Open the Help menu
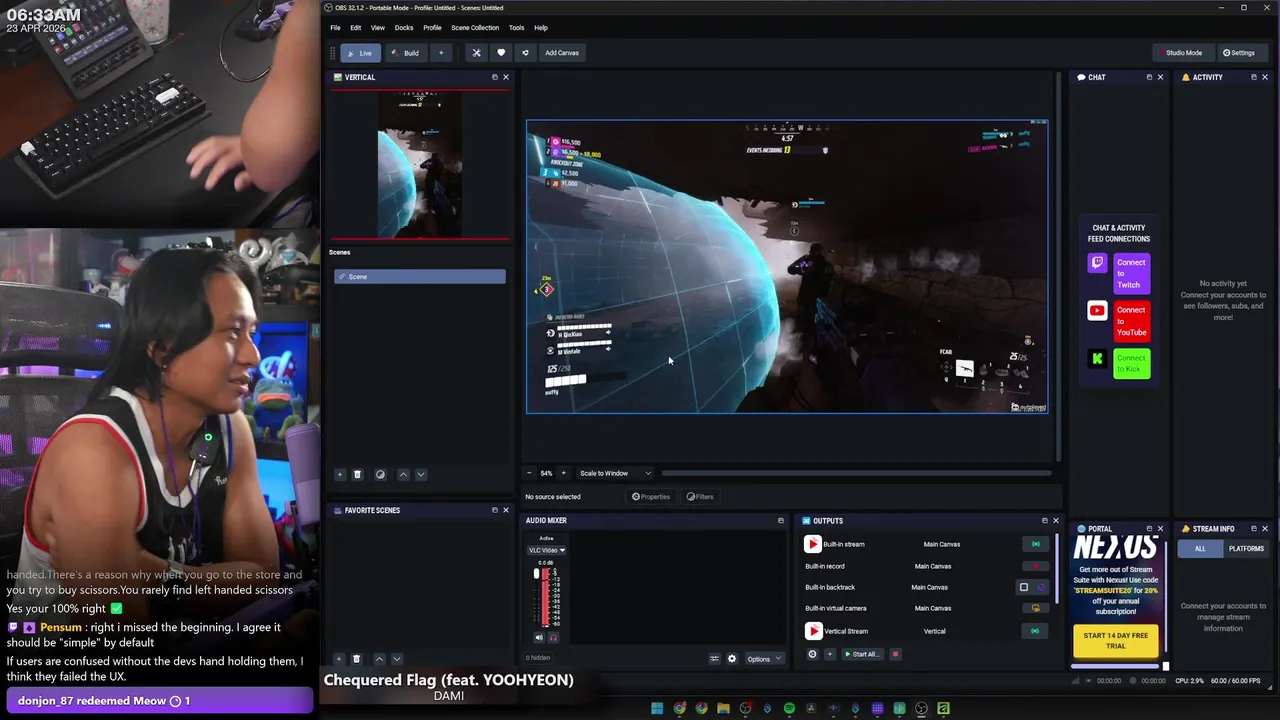 pos(541,28)
